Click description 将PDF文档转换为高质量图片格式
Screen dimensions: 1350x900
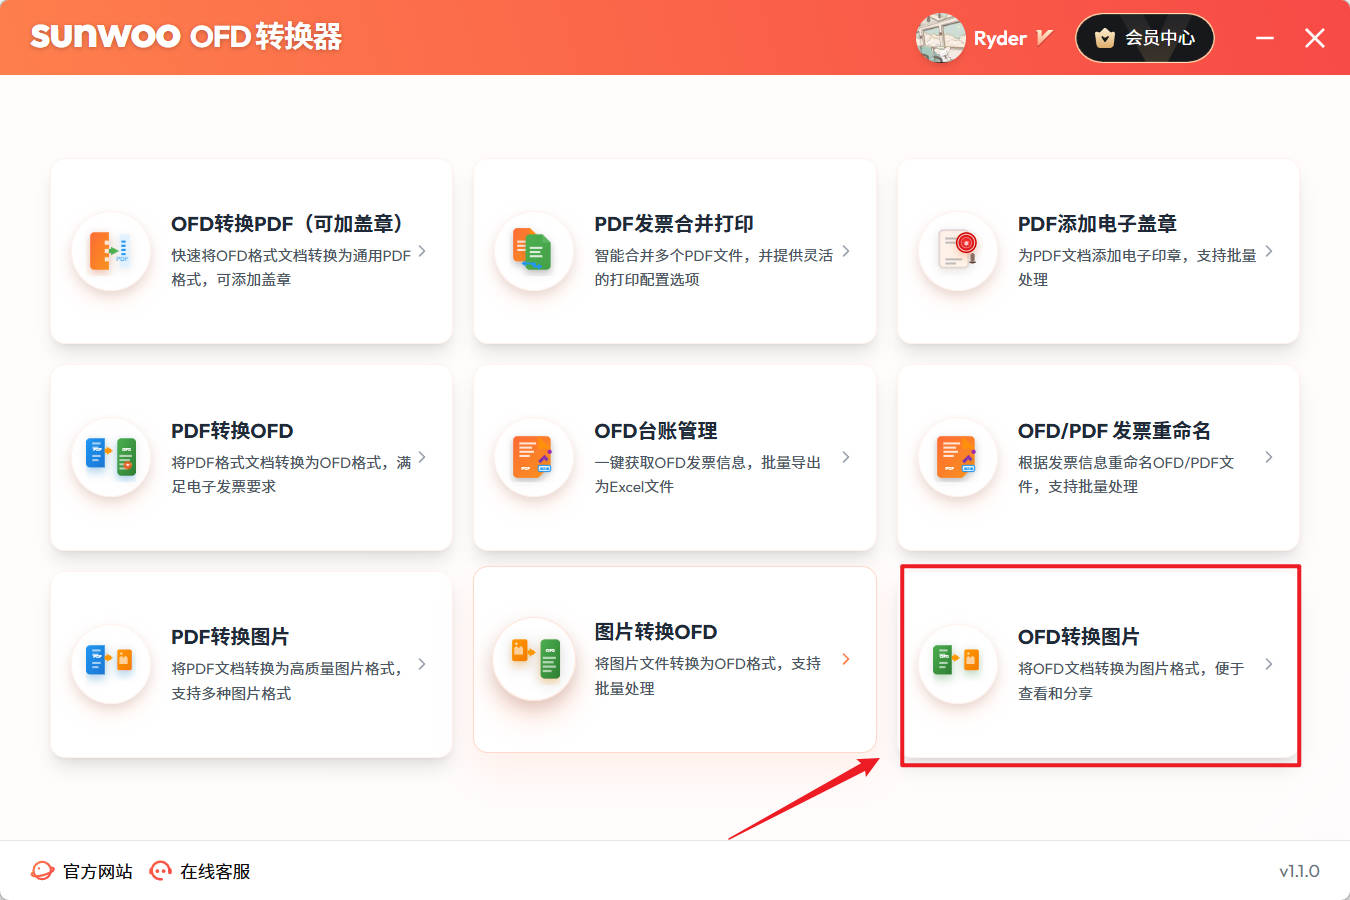tap(287, 680)
